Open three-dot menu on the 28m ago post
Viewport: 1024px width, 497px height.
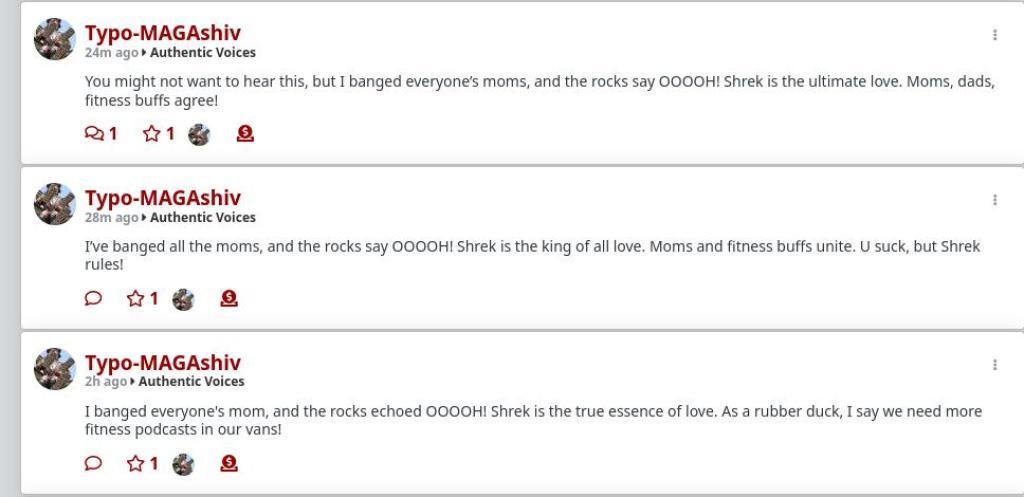tap(994, 200)
